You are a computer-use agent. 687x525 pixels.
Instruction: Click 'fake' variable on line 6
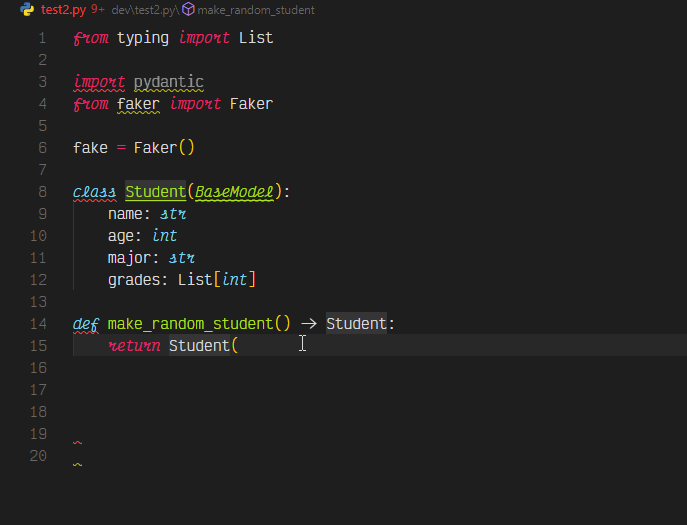[90, 148]
